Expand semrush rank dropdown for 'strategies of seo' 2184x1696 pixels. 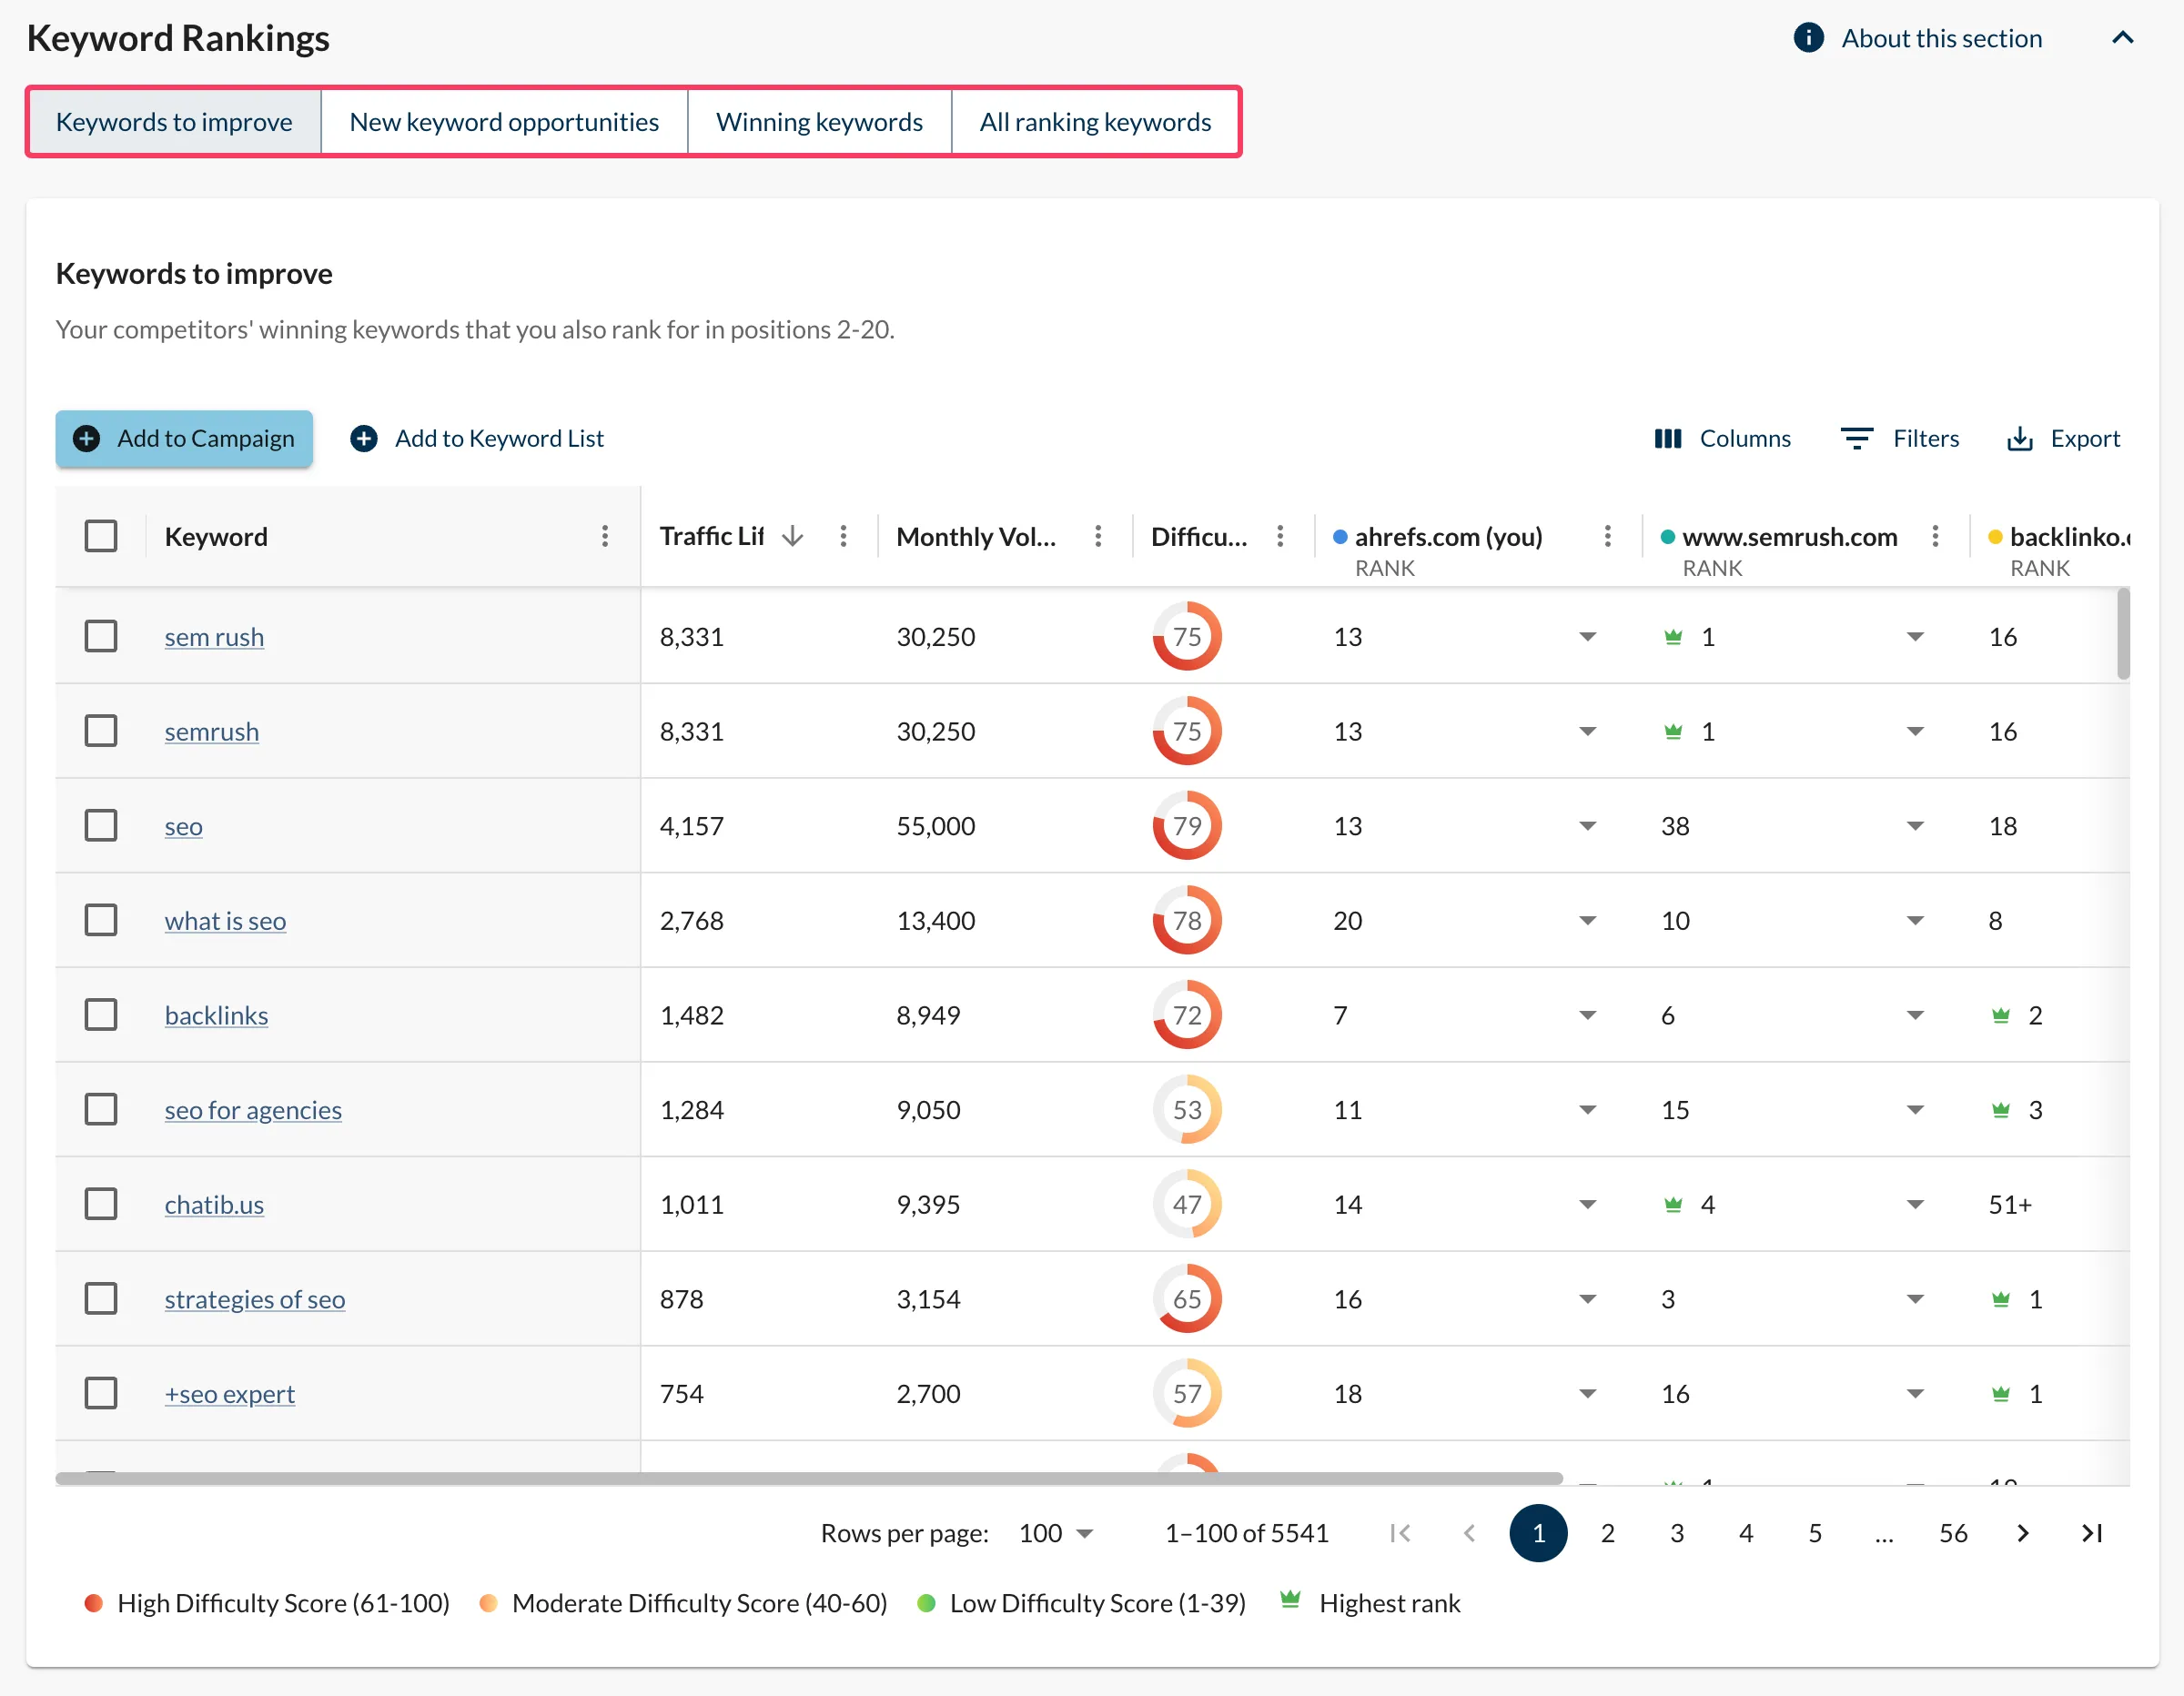(1915, 1299)
